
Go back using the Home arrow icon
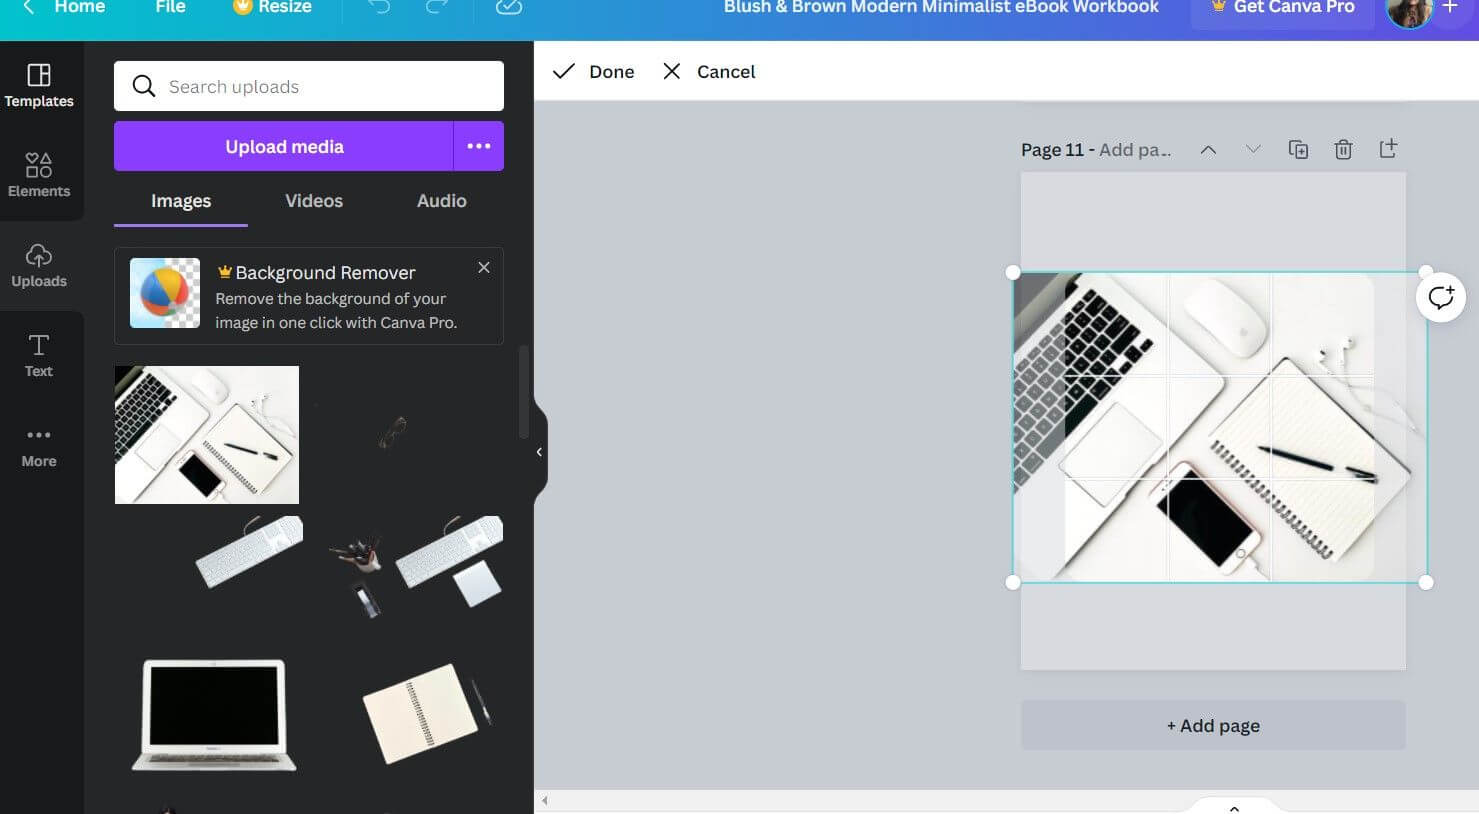29,7
